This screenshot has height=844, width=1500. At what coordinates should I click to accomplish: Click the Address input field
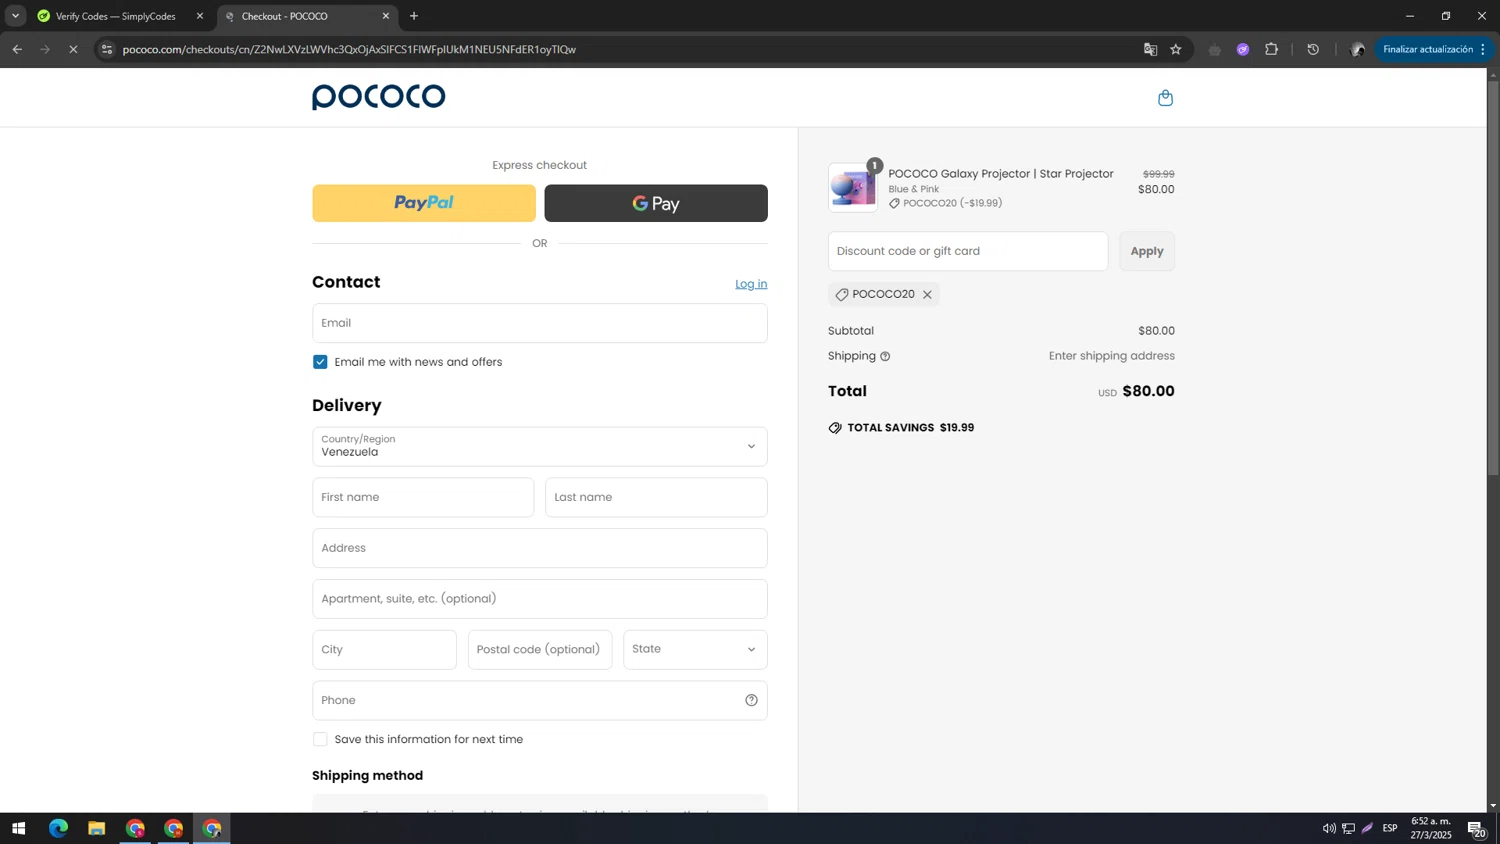click(539, 548)
